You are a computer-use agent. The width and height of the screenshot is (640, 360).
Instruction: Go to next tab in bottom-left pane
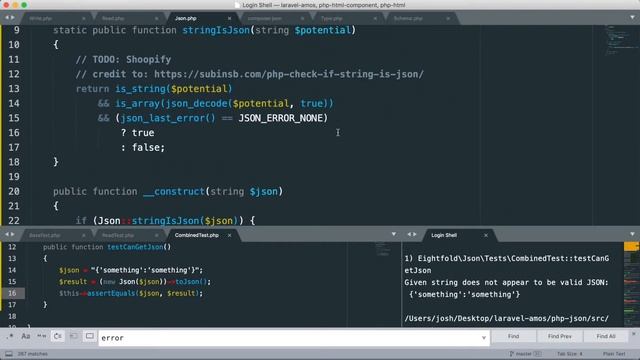(13, 234)
